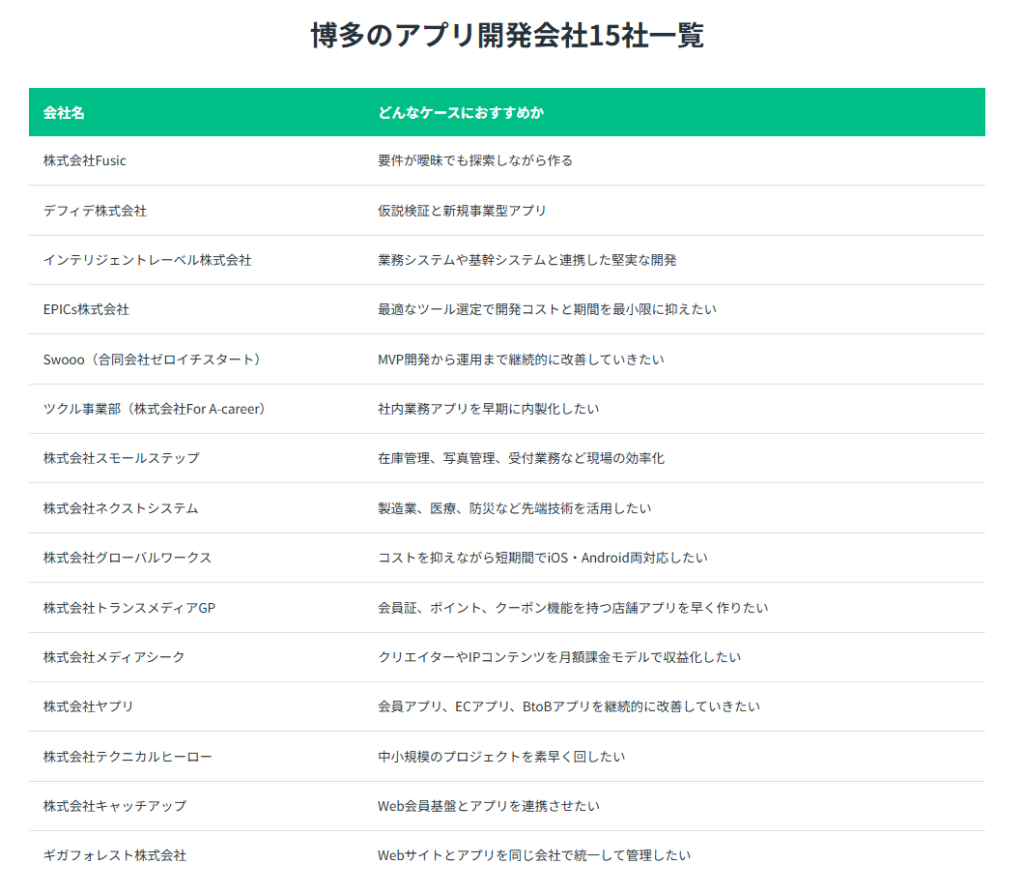Click ツクル事業部（株式会社For A-career） cell
1024x892 pixels.
click(157, 409)
